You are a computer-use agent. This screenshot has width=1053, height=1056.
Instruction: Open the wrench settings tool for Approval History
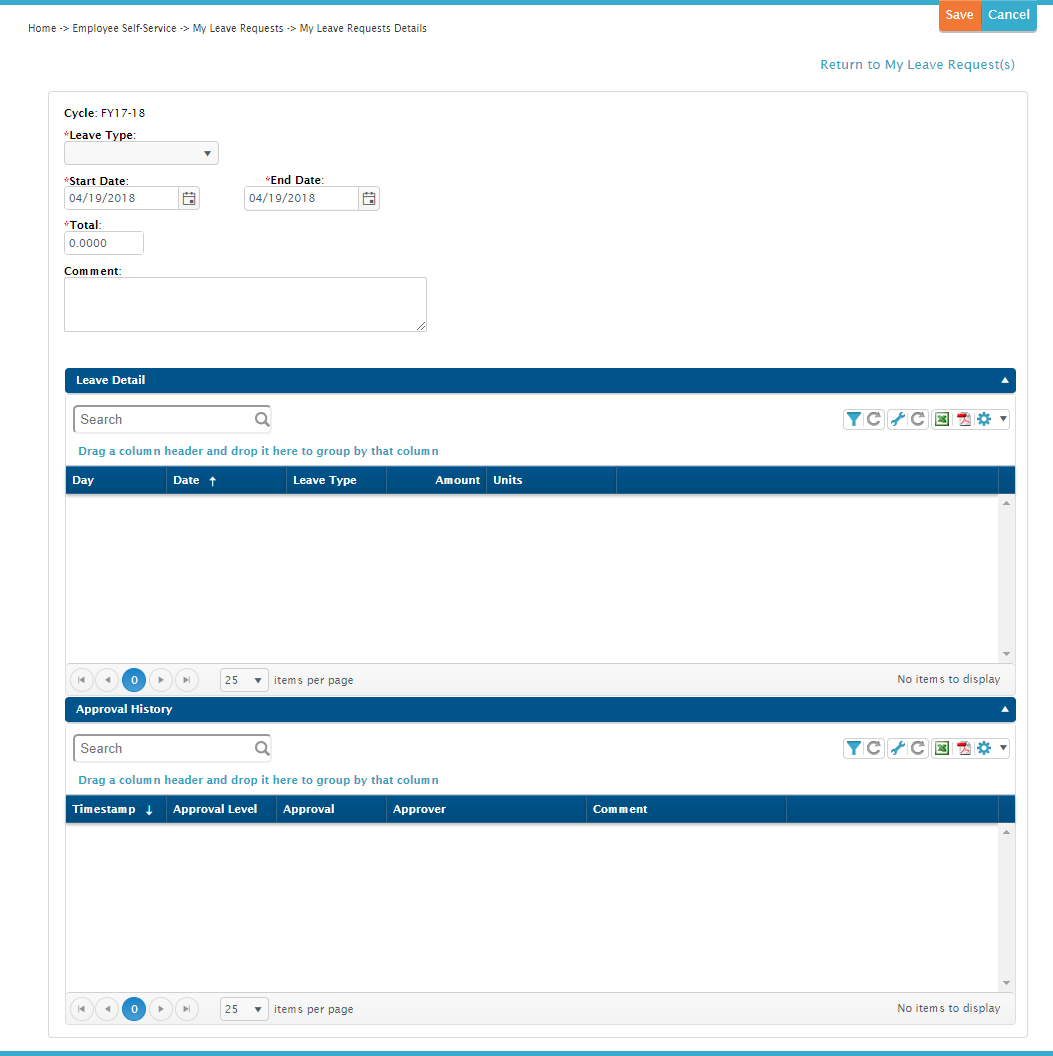[x=897, y=748]
